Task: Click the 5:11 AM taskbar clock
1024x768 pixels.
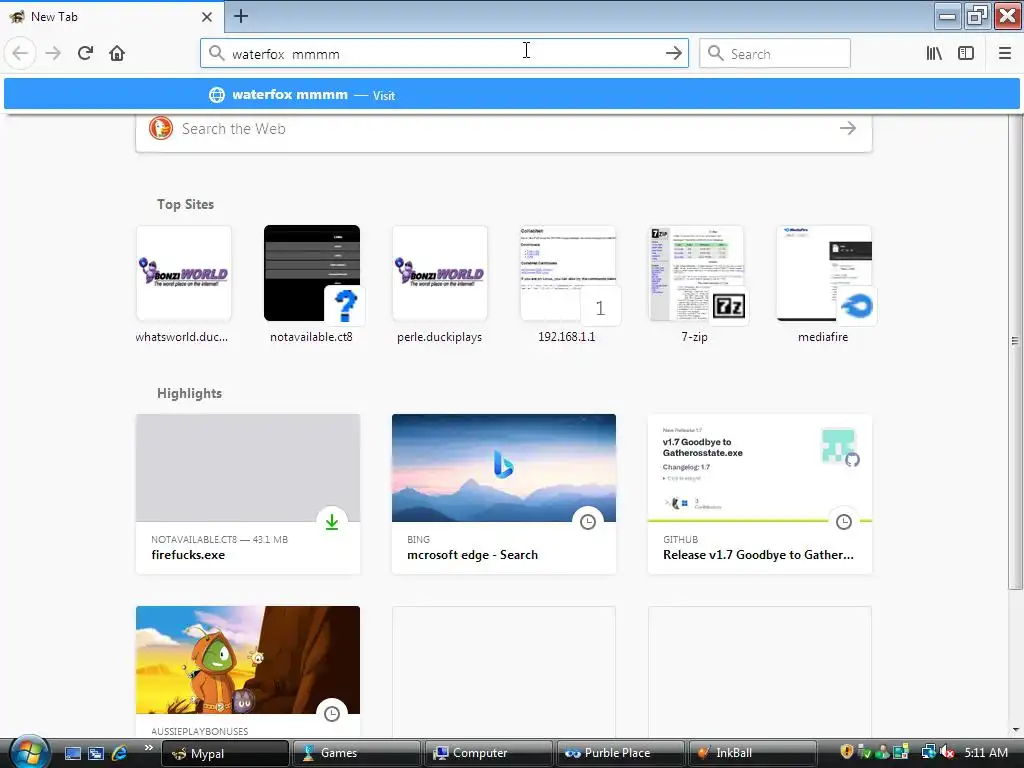Action: pos(986,752)
